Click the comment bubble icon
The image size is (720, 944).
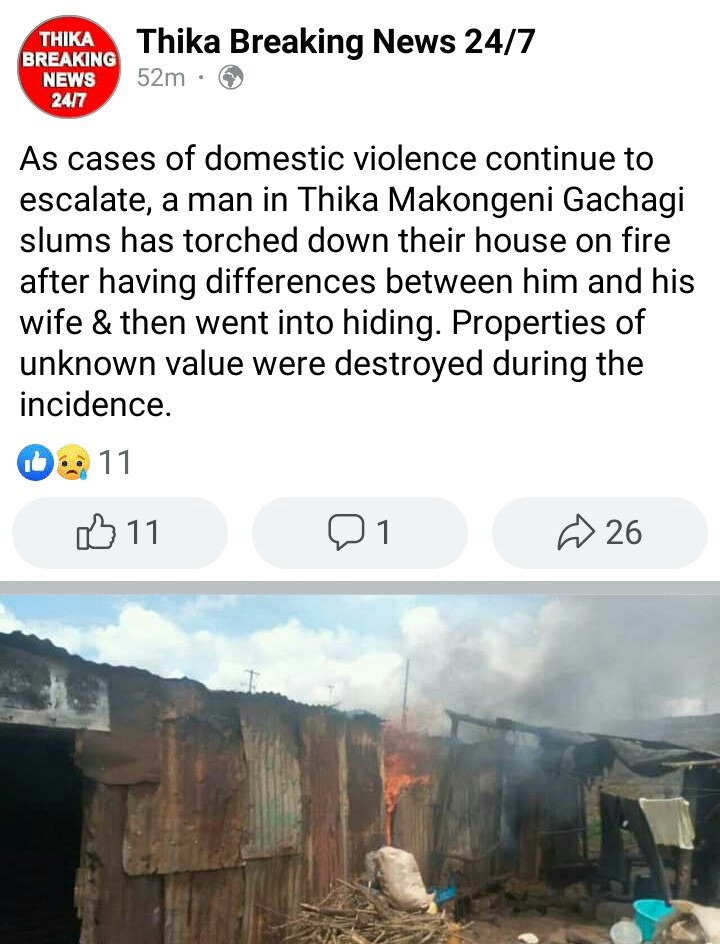click(346, 532)
